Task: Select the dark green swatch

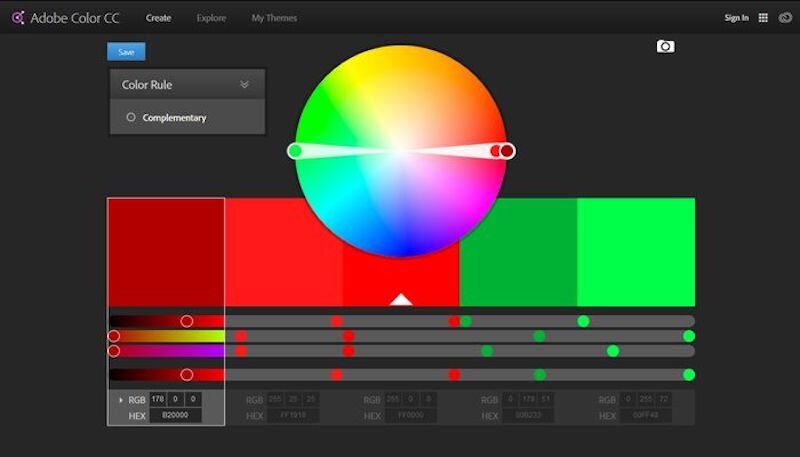Action: pos(518,252)
